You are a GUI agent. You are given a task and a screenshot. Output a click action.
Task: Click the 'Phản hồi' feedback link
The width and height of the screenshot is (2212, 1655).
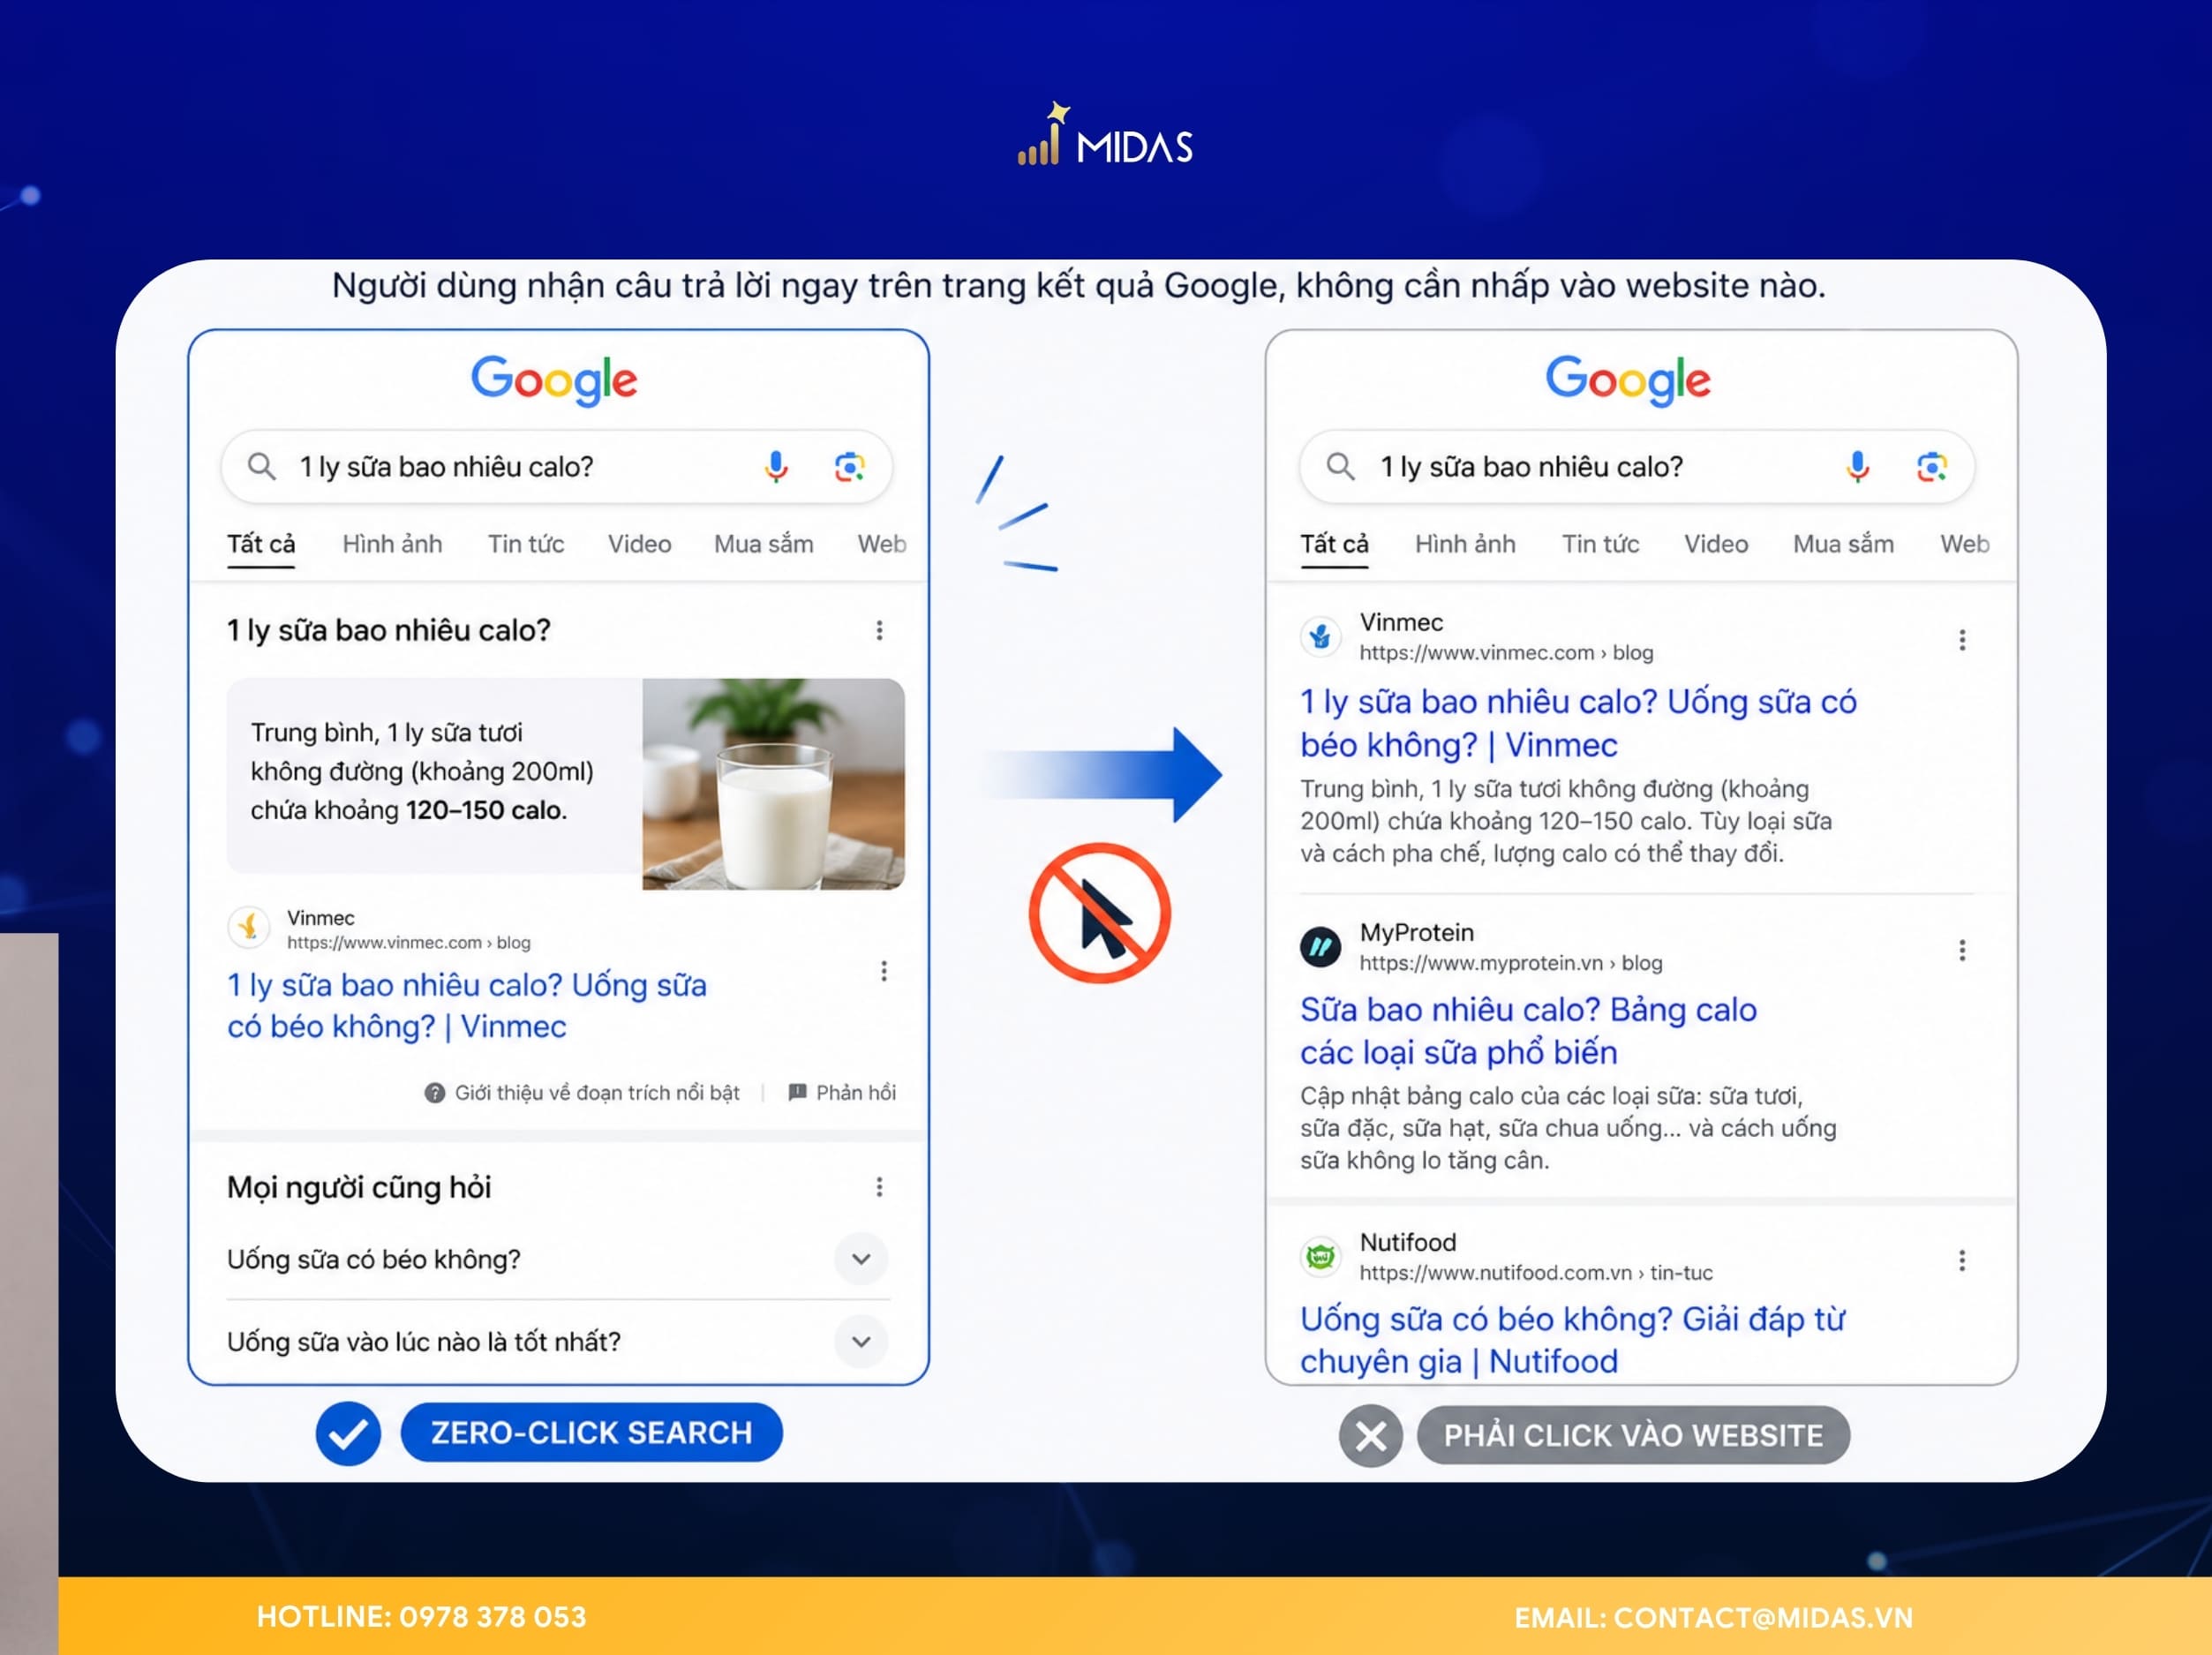coord(856,1093)
